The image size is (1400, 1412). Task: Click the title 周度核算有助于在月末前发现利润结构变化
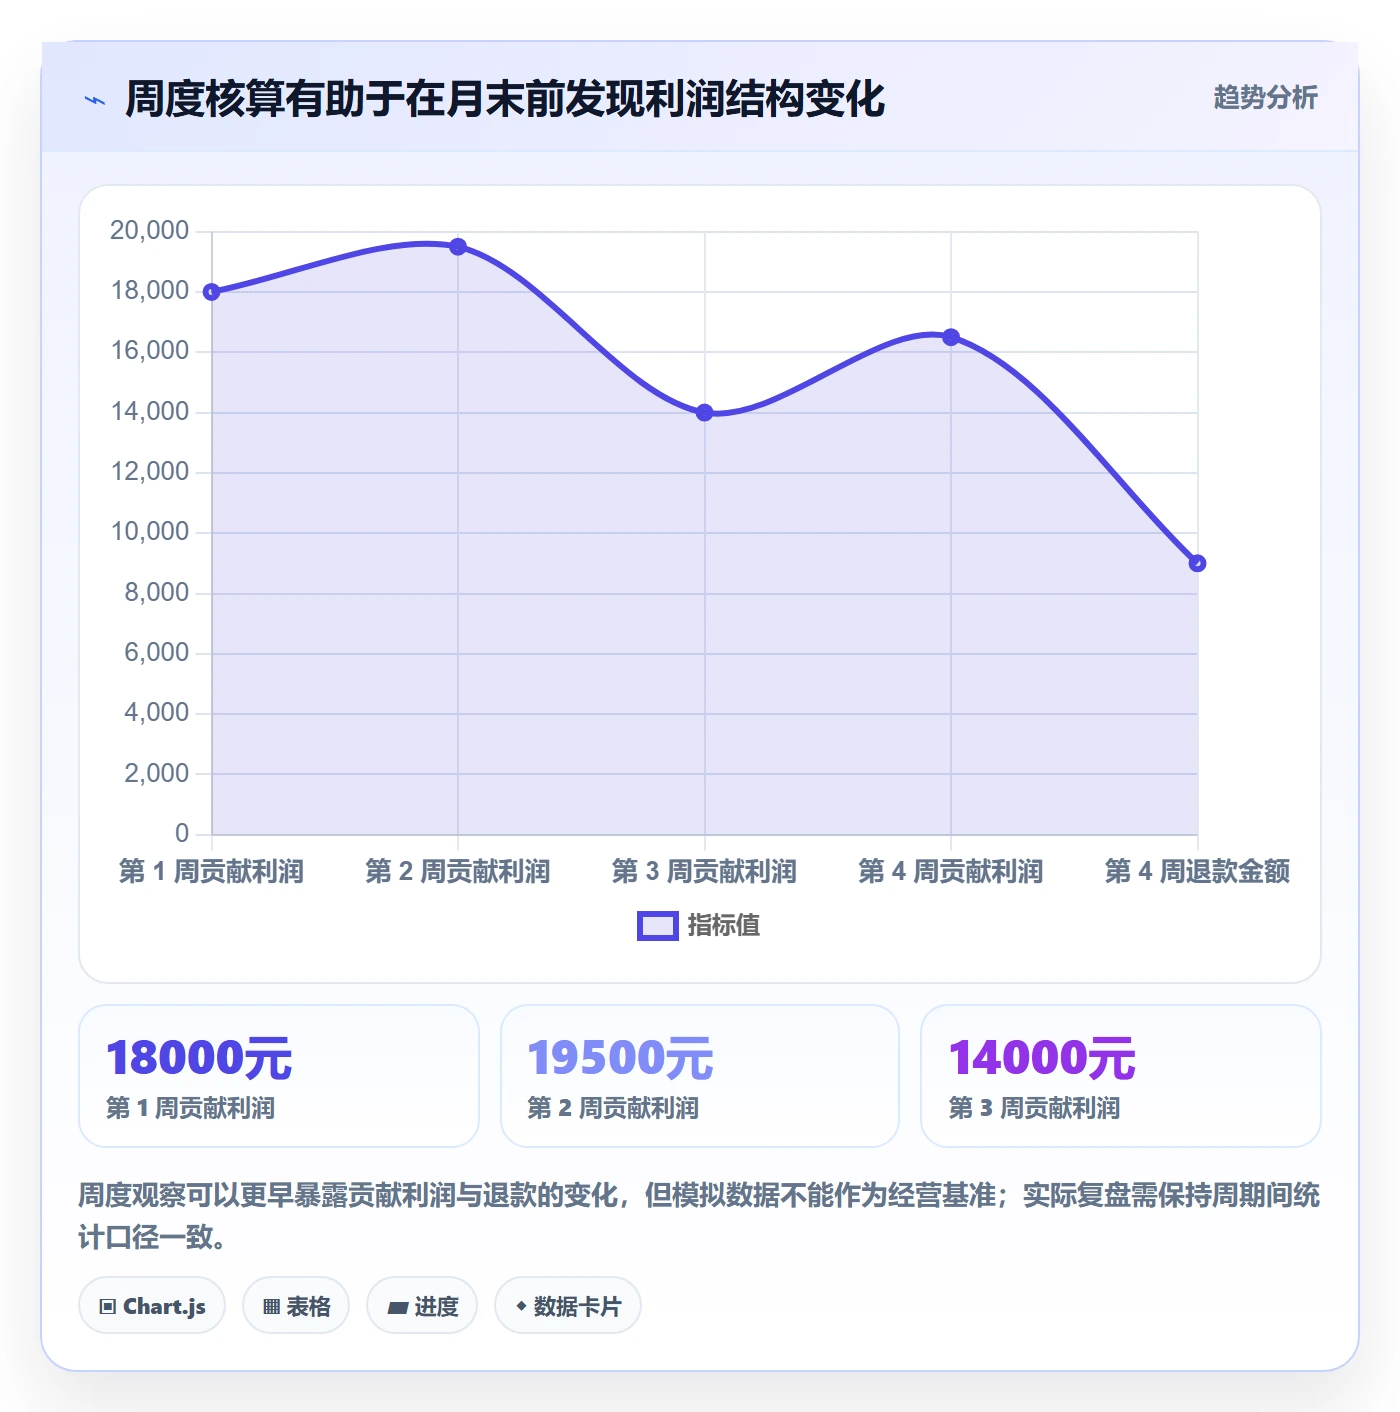pyautogui.click(x=505, y=99)
